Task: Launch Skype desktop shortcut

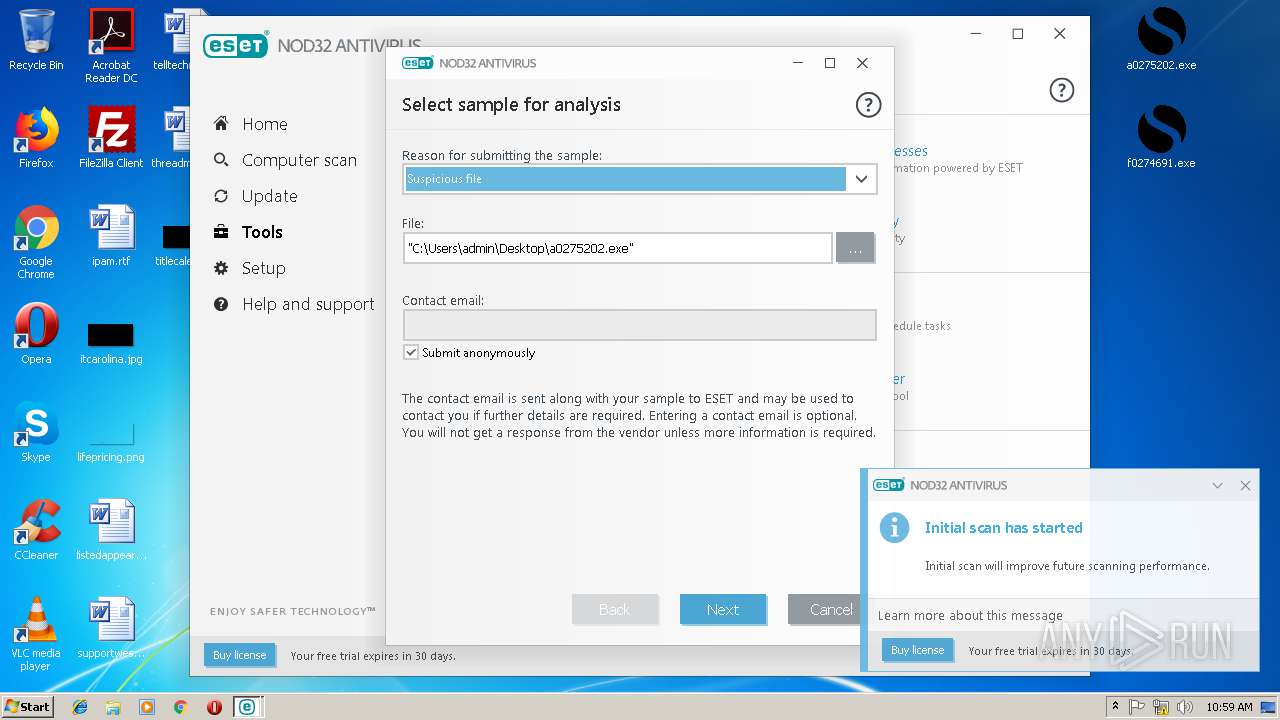Action: [36, 432]
